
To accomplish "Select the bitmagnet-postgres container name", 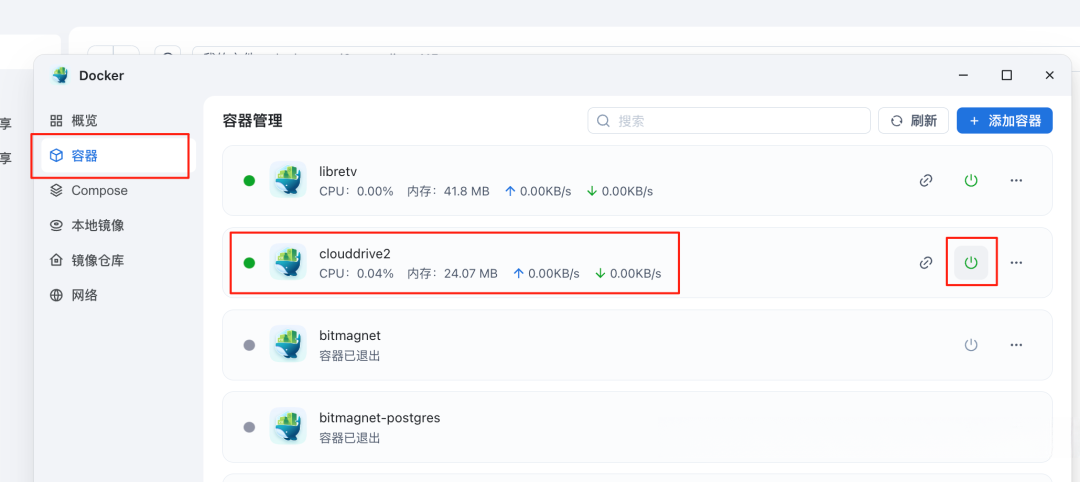I will 380,417.
